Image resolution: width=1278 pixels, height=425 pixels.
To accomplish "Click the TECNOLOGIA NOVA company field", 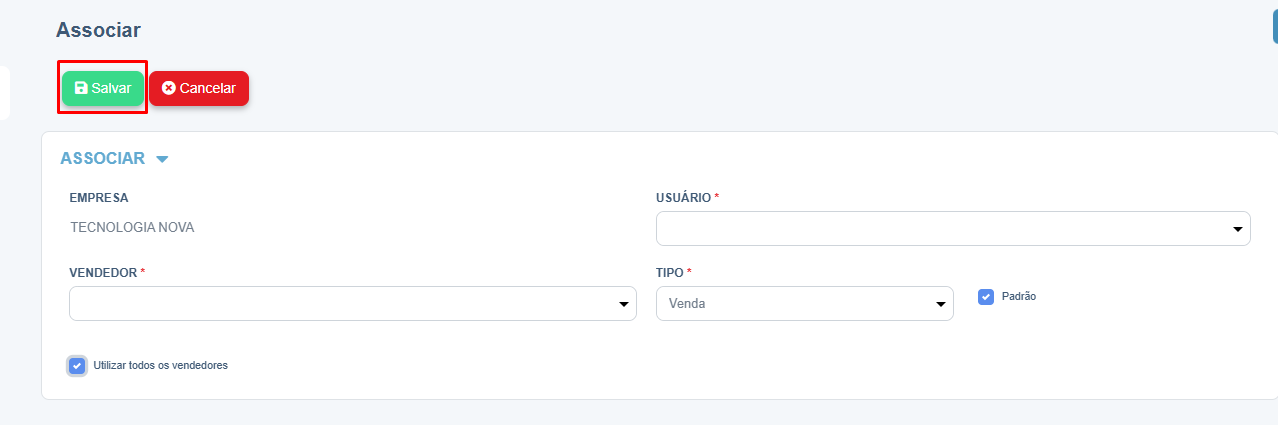I will pyautogui.click(x=132, y=227).
